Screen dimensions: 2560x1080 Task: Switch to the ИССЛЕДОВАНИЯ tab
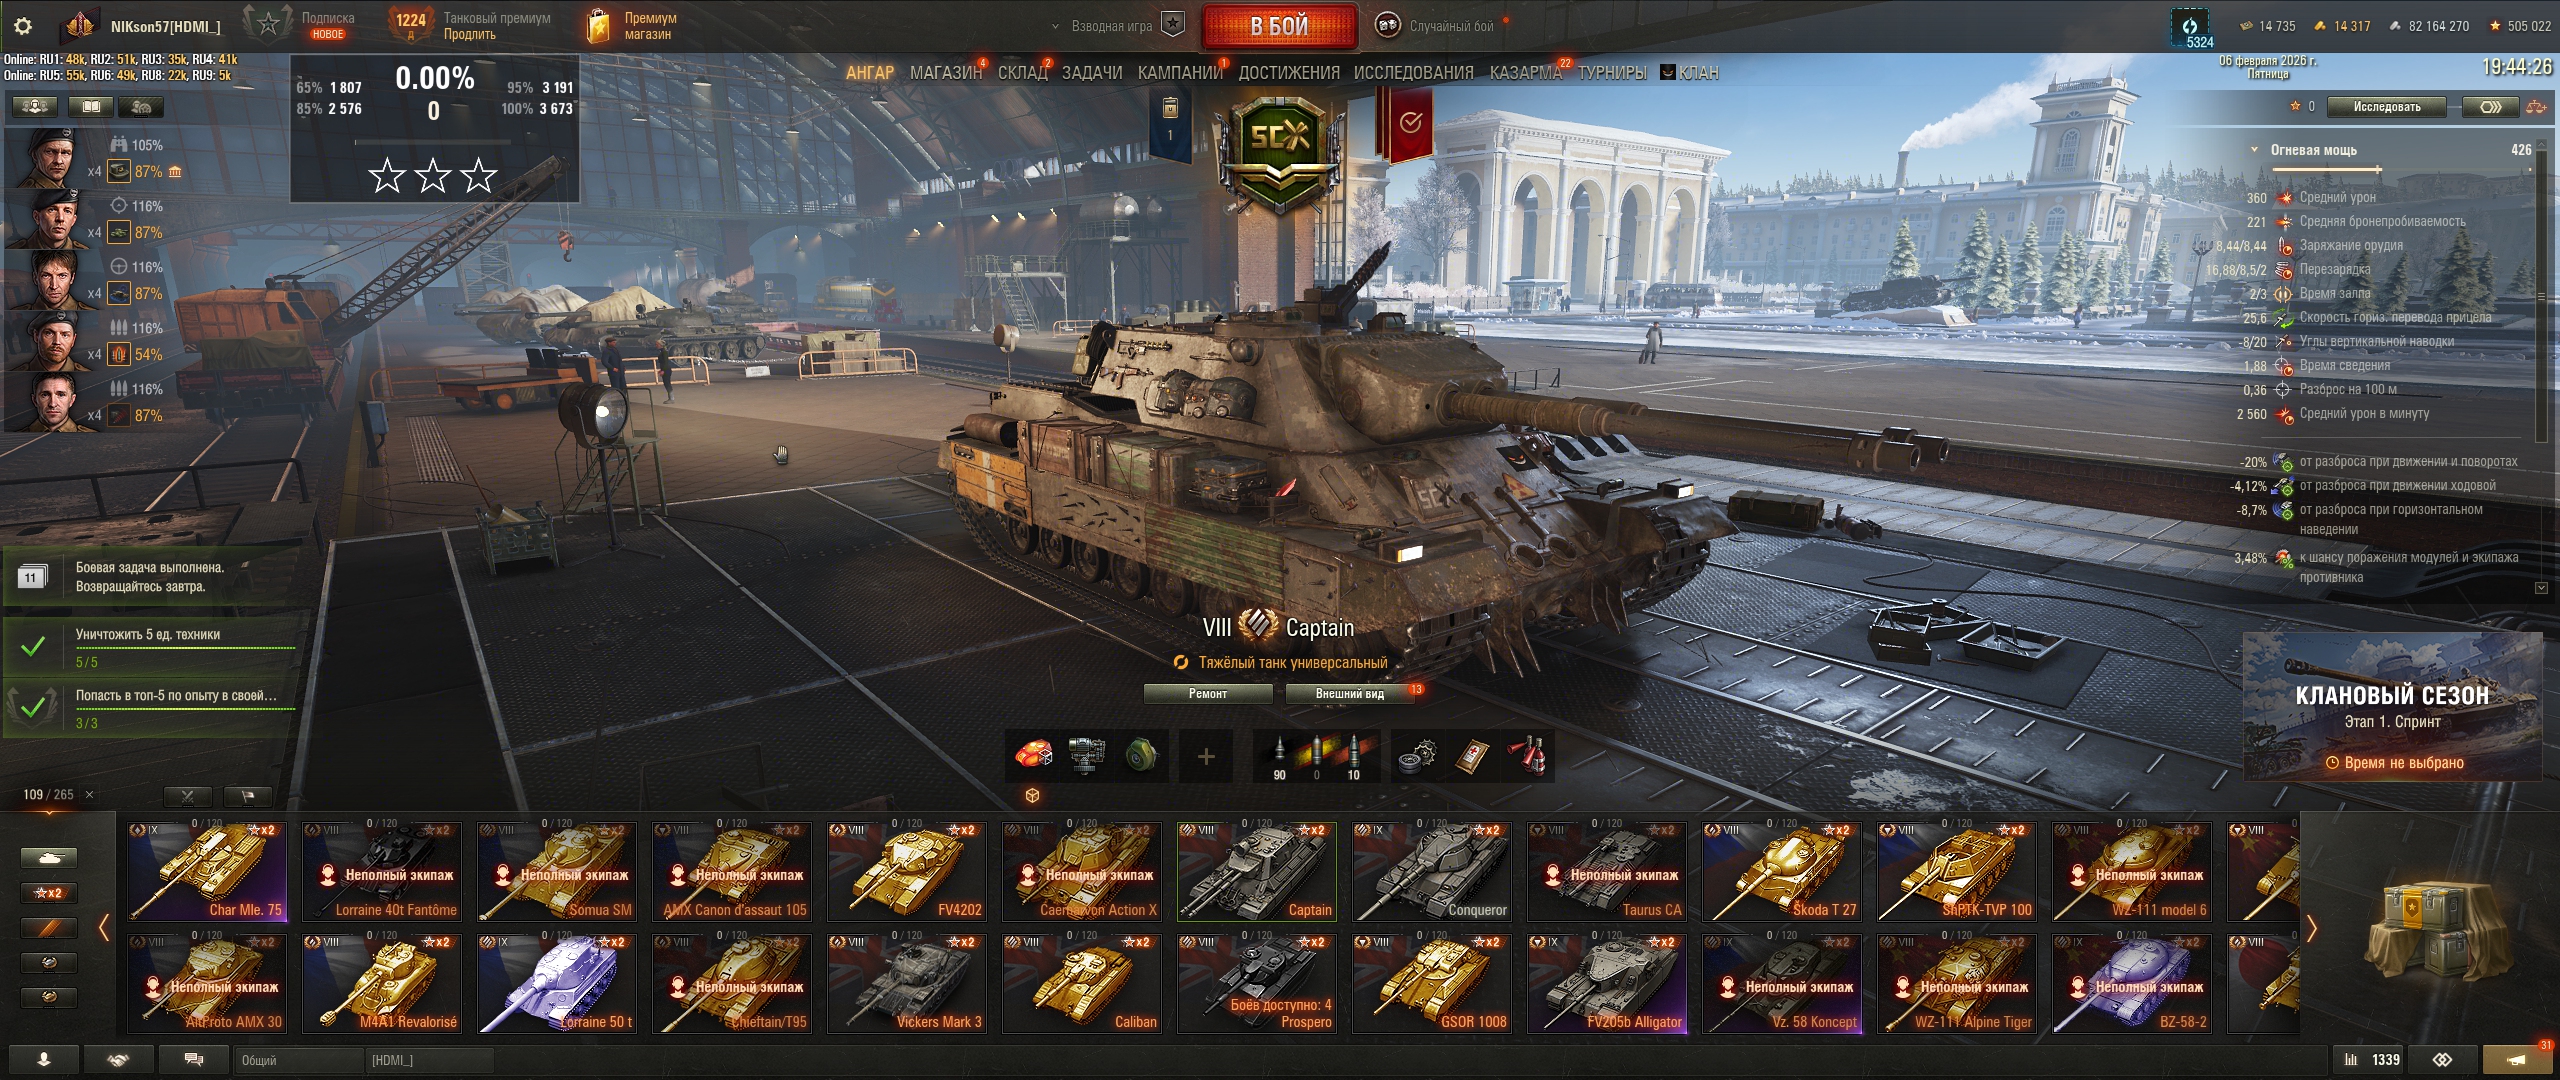click(1413, 73)
